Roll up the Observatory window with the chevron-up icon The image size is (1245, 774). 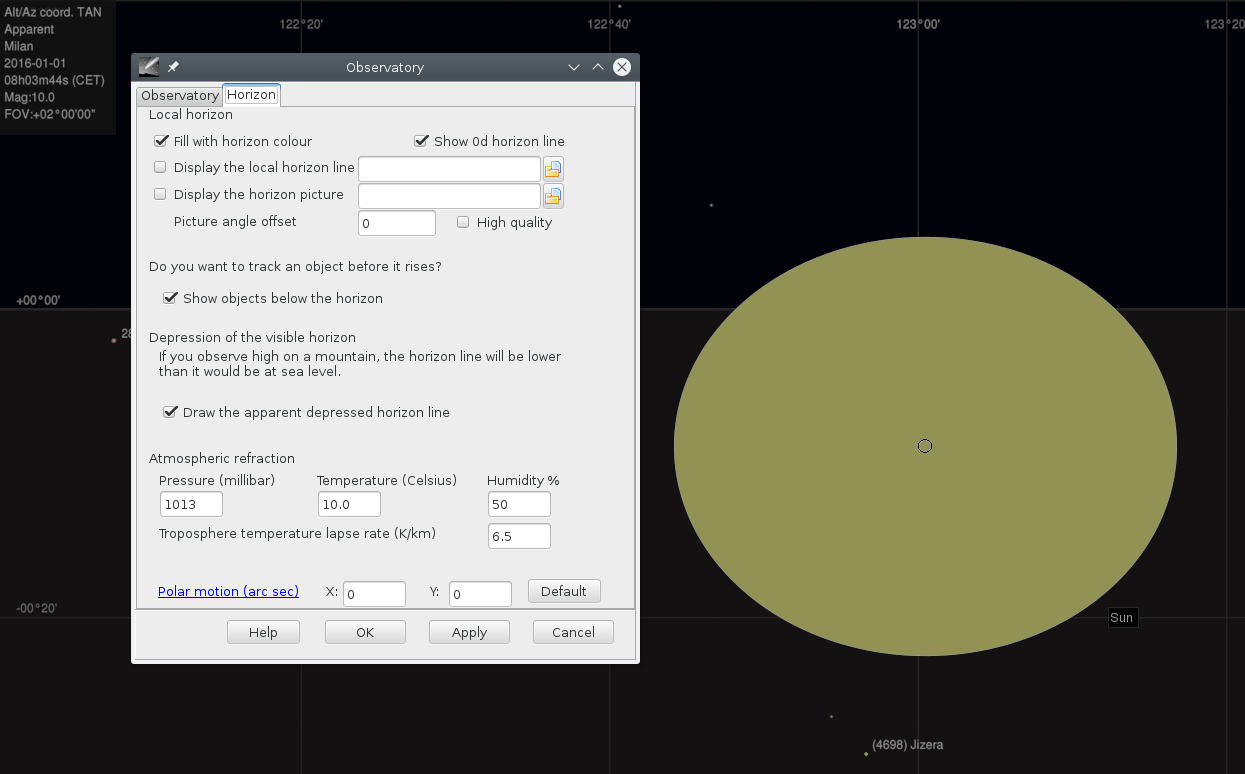pyautogui.click(x=598, y=67)
